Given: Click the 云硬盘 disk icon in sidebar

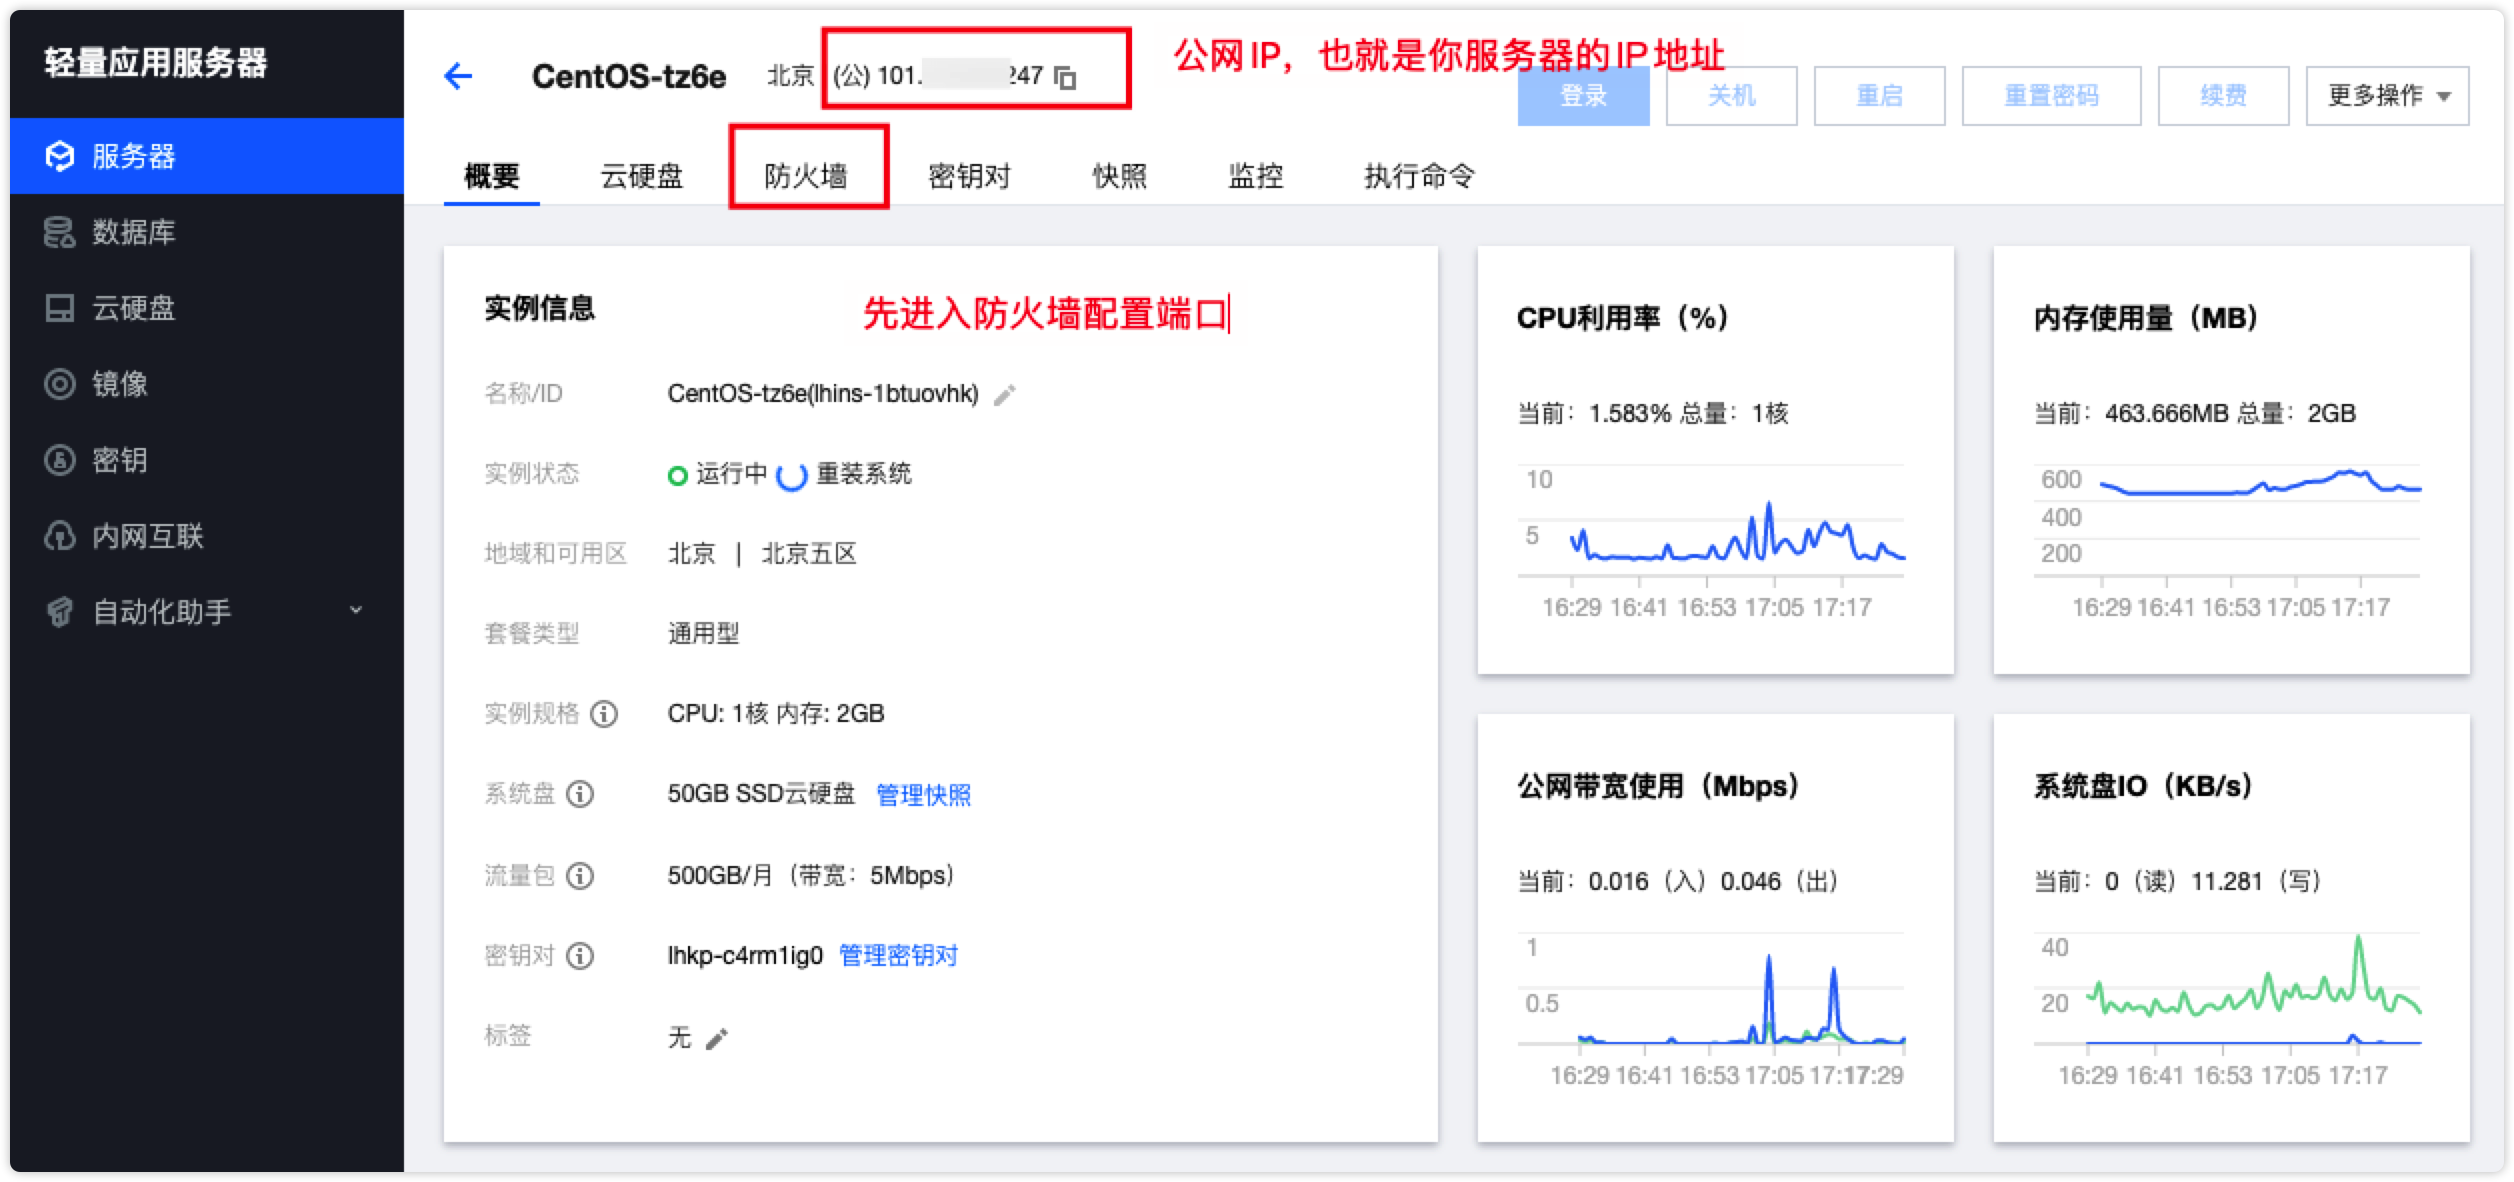Looking at the screenshot, I should [x=60, y=308].
